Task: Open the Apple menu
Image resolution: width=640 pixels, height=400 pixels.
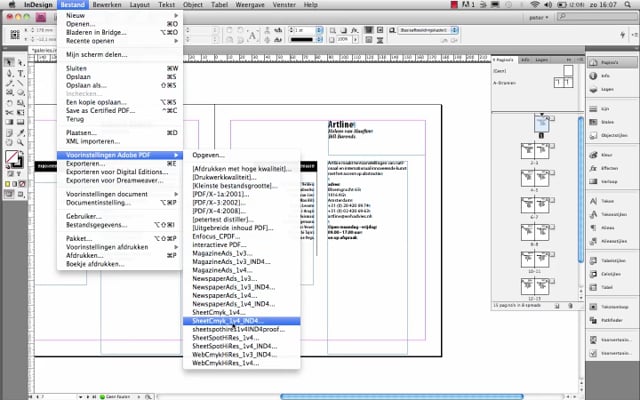Action: (12, 5)
